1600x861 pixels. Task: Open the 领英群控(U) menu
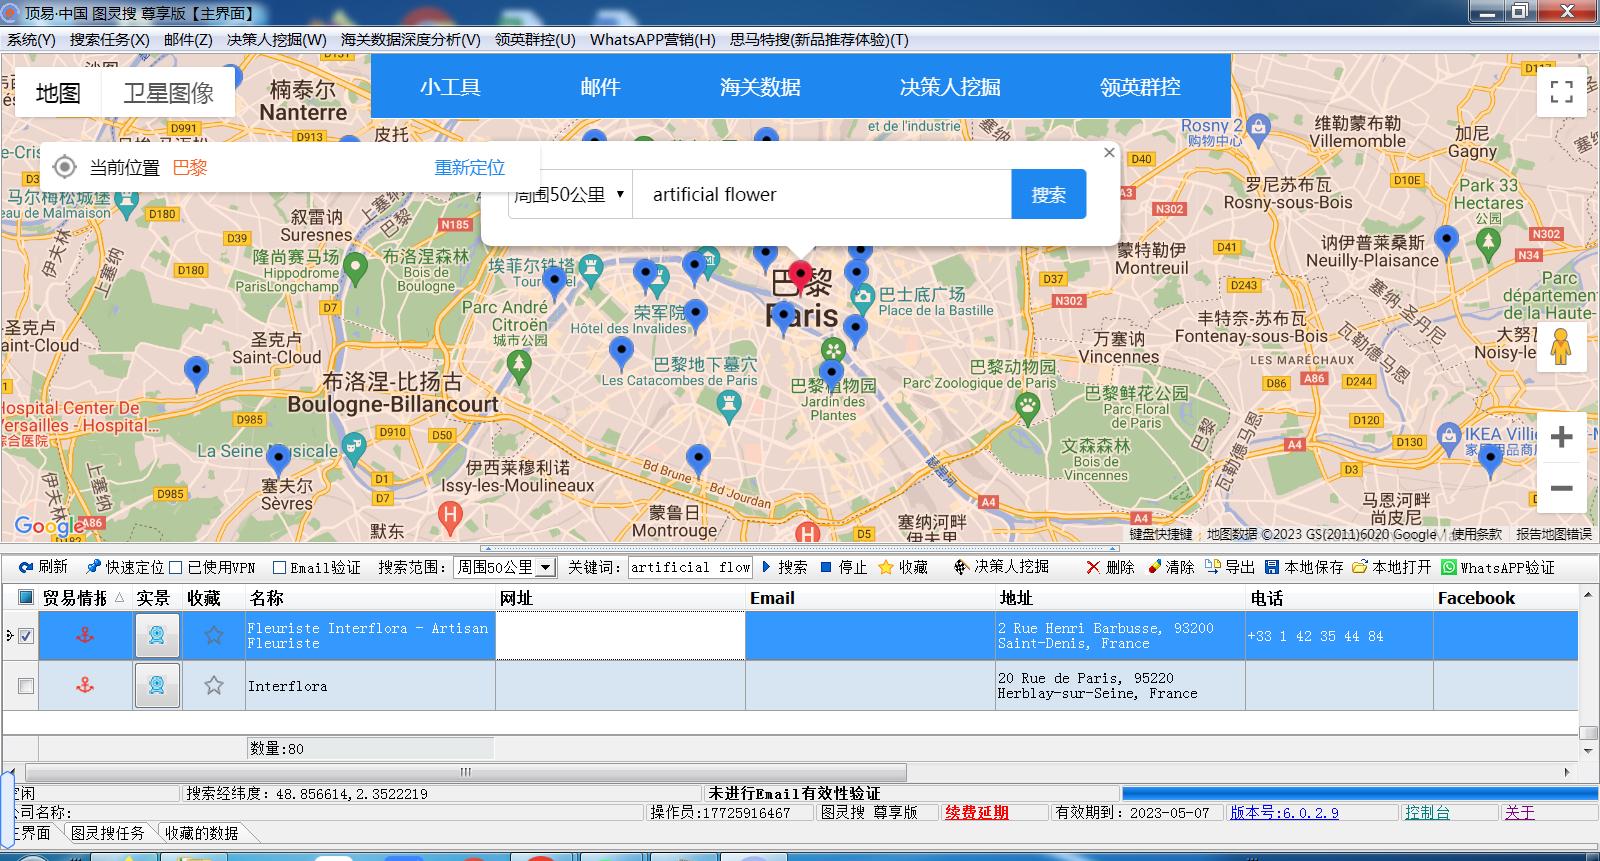coord(535,39)
